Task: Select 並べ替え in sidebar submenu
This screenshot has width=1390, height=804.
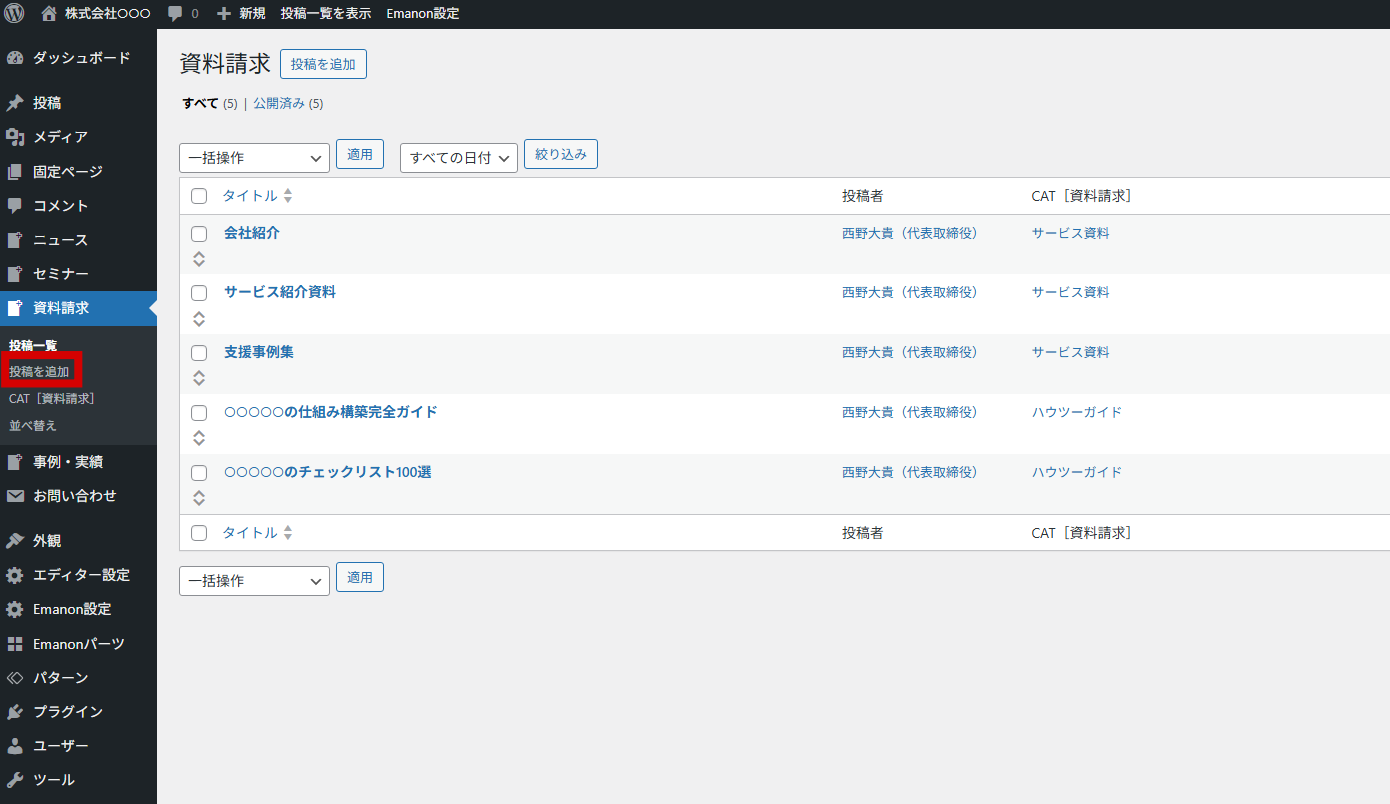Action: 33,425
